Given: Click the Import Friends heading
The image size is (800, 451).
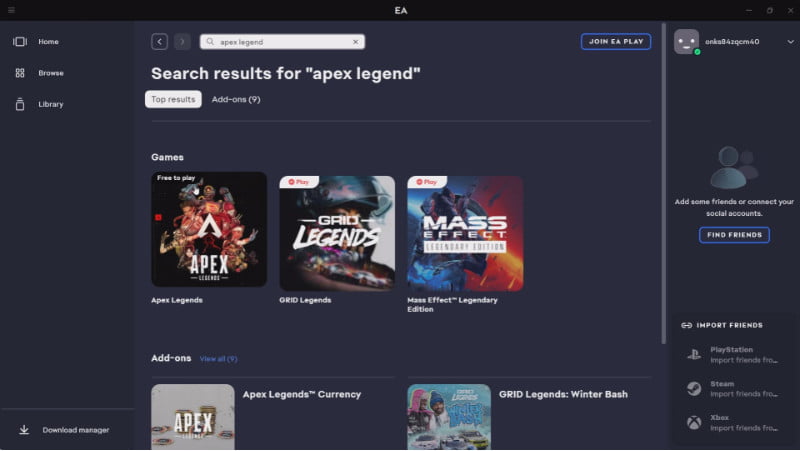Looking at the screenshot, I should pos(730,325).
